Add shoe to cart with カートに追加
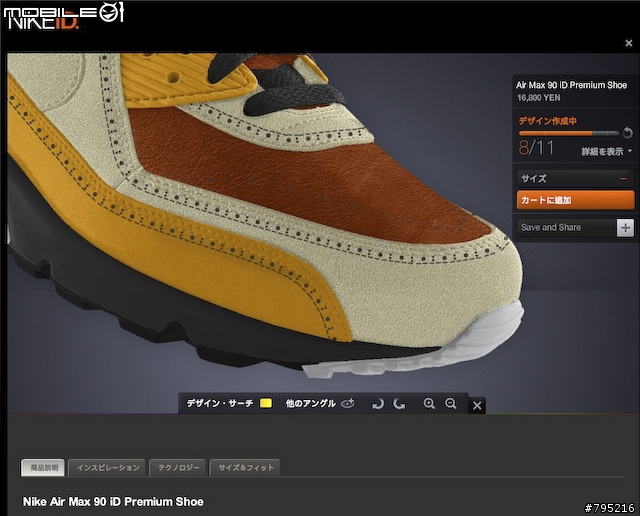Screen dimensions: 640x516 point(575,200)
